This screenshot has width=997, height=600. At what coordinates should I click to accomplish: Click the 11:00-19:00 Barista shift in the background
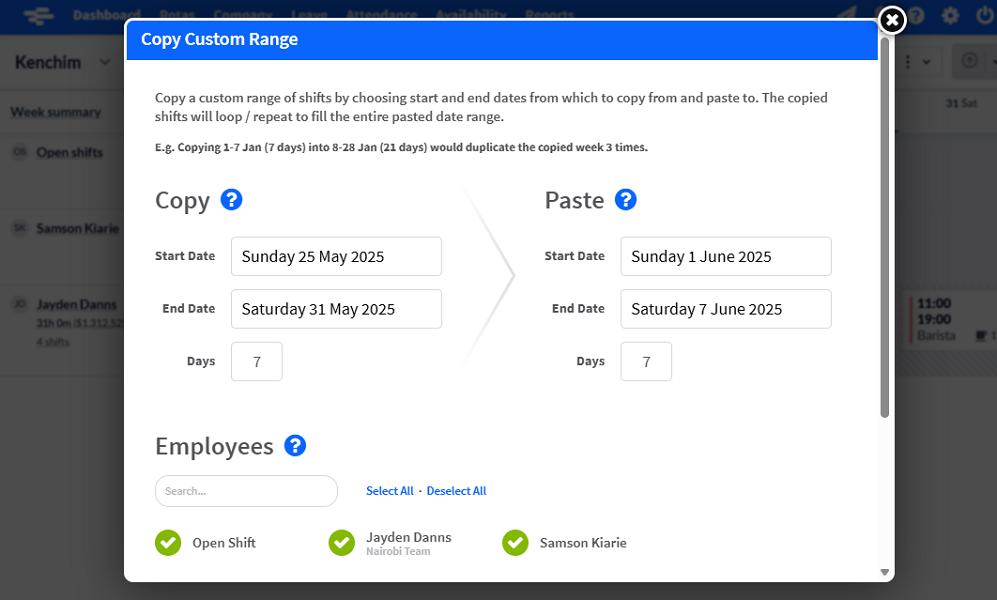pyautogui.click(x=951, y=320)
